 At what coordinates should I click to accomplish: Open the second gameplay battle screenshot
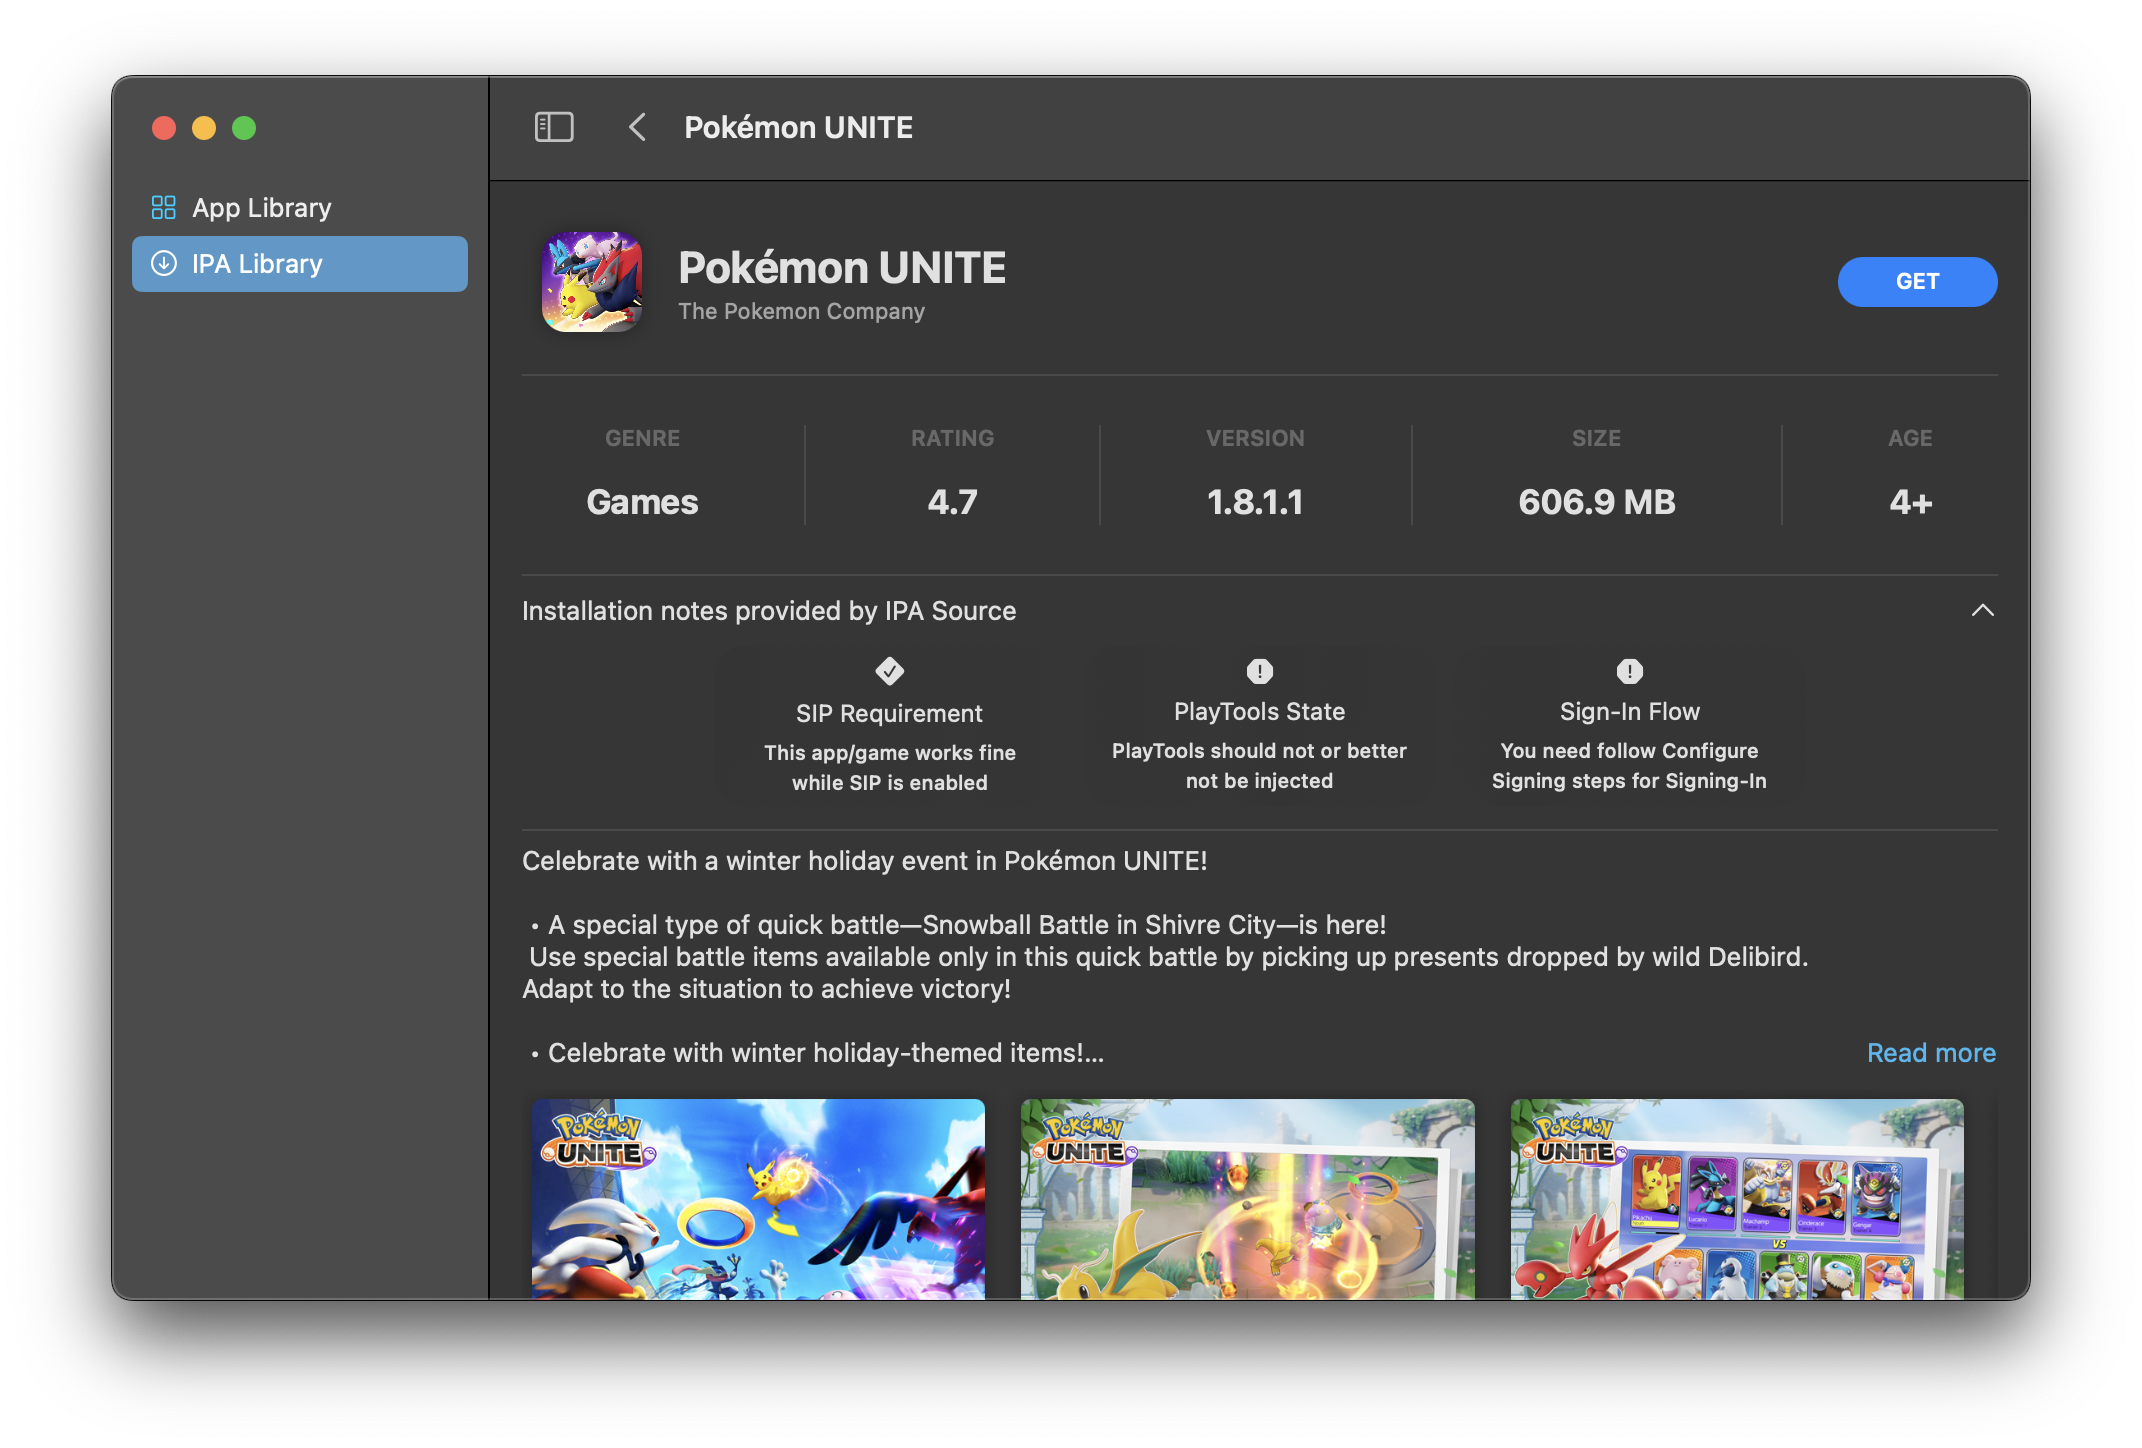point(1247,1198)
